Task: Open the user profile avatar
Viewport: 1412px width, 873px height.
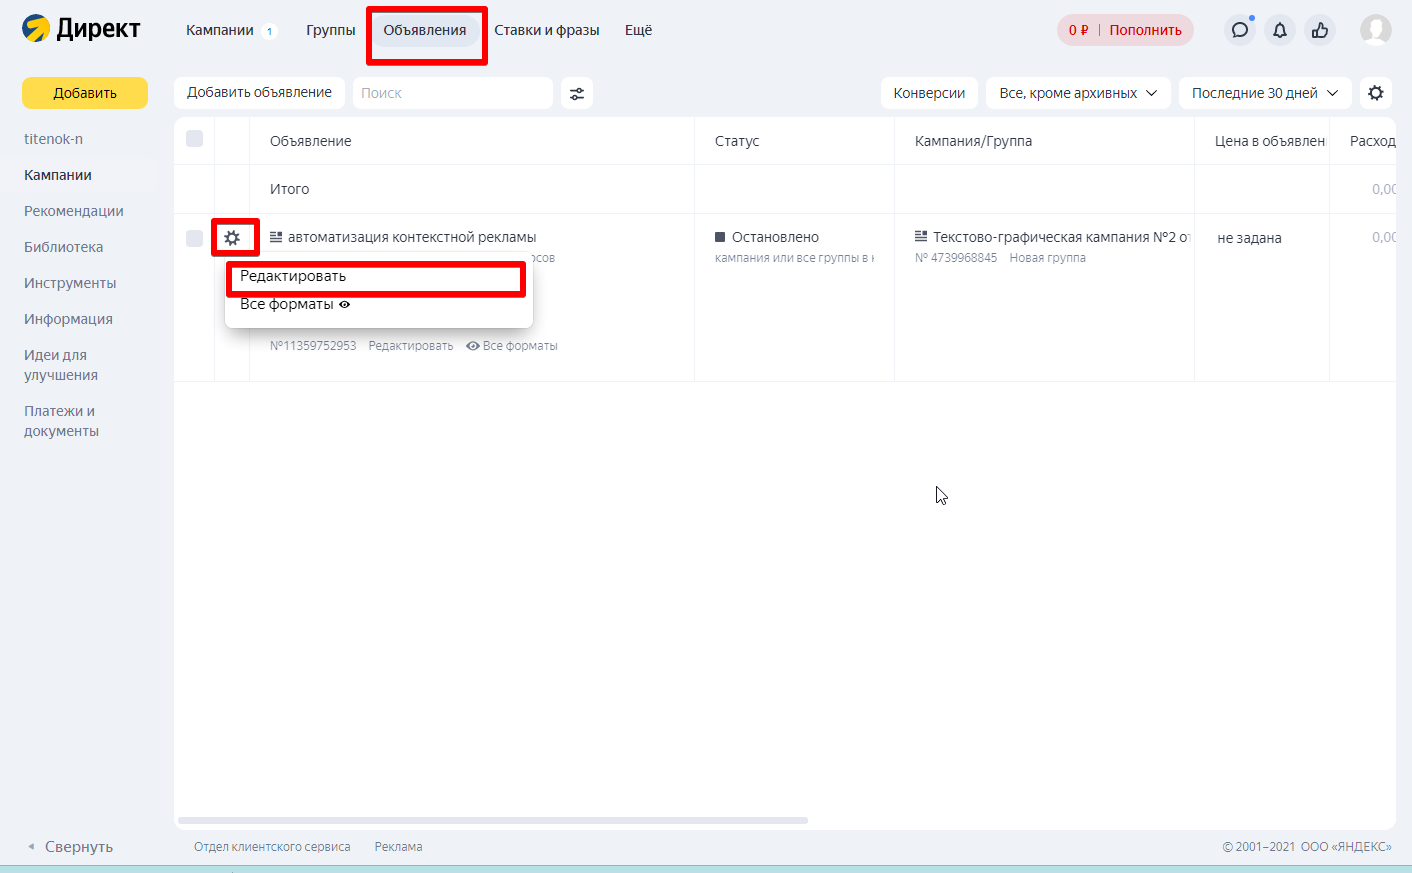Action: pyautogui.click(x=1376, y=30)
